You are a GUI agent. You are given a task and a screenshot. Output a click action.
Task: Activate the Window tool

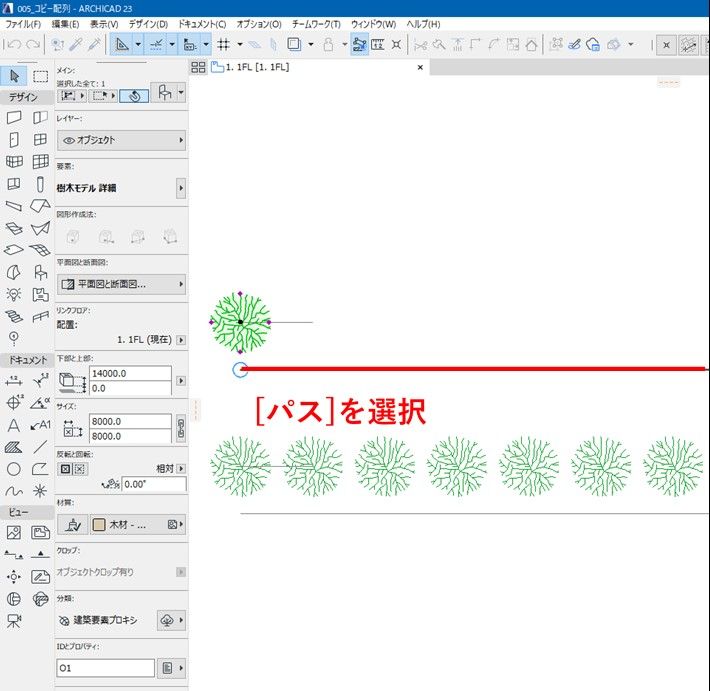point(40,139)
